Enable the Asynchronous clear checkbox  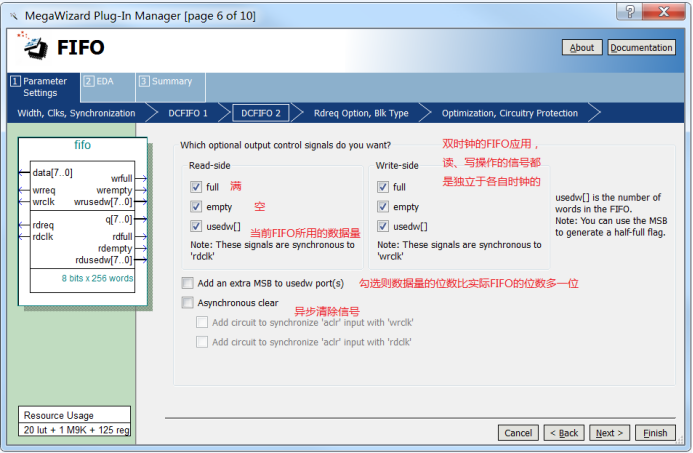click(187, 303)
